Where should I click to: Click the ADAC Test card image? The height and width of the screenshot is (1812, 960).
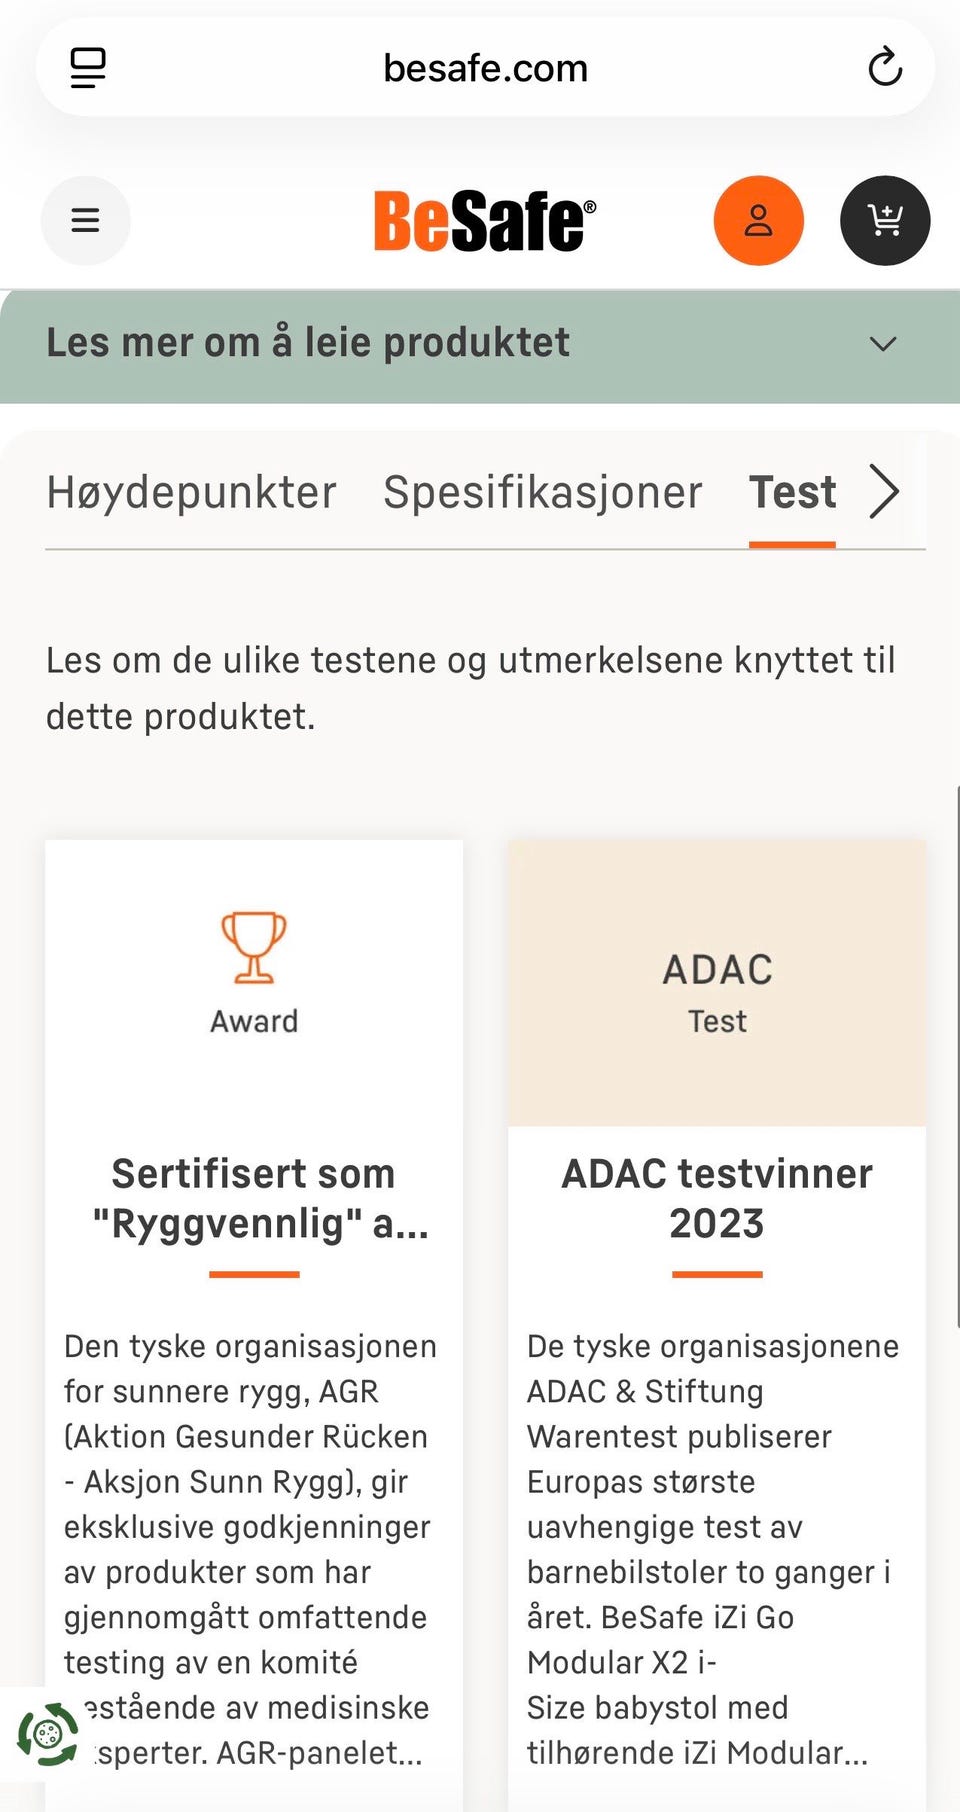(717, 983)
